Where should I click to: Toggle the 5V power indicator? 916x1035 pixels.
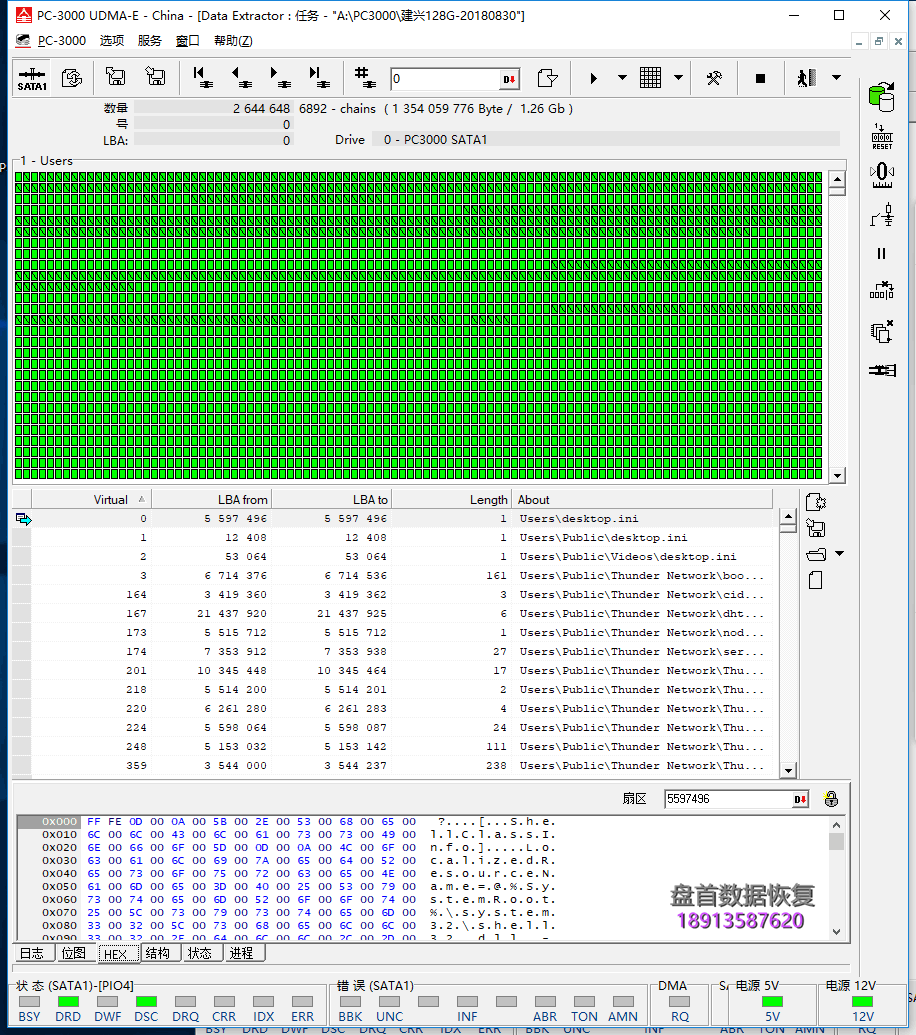click(x=772, y=1001)
